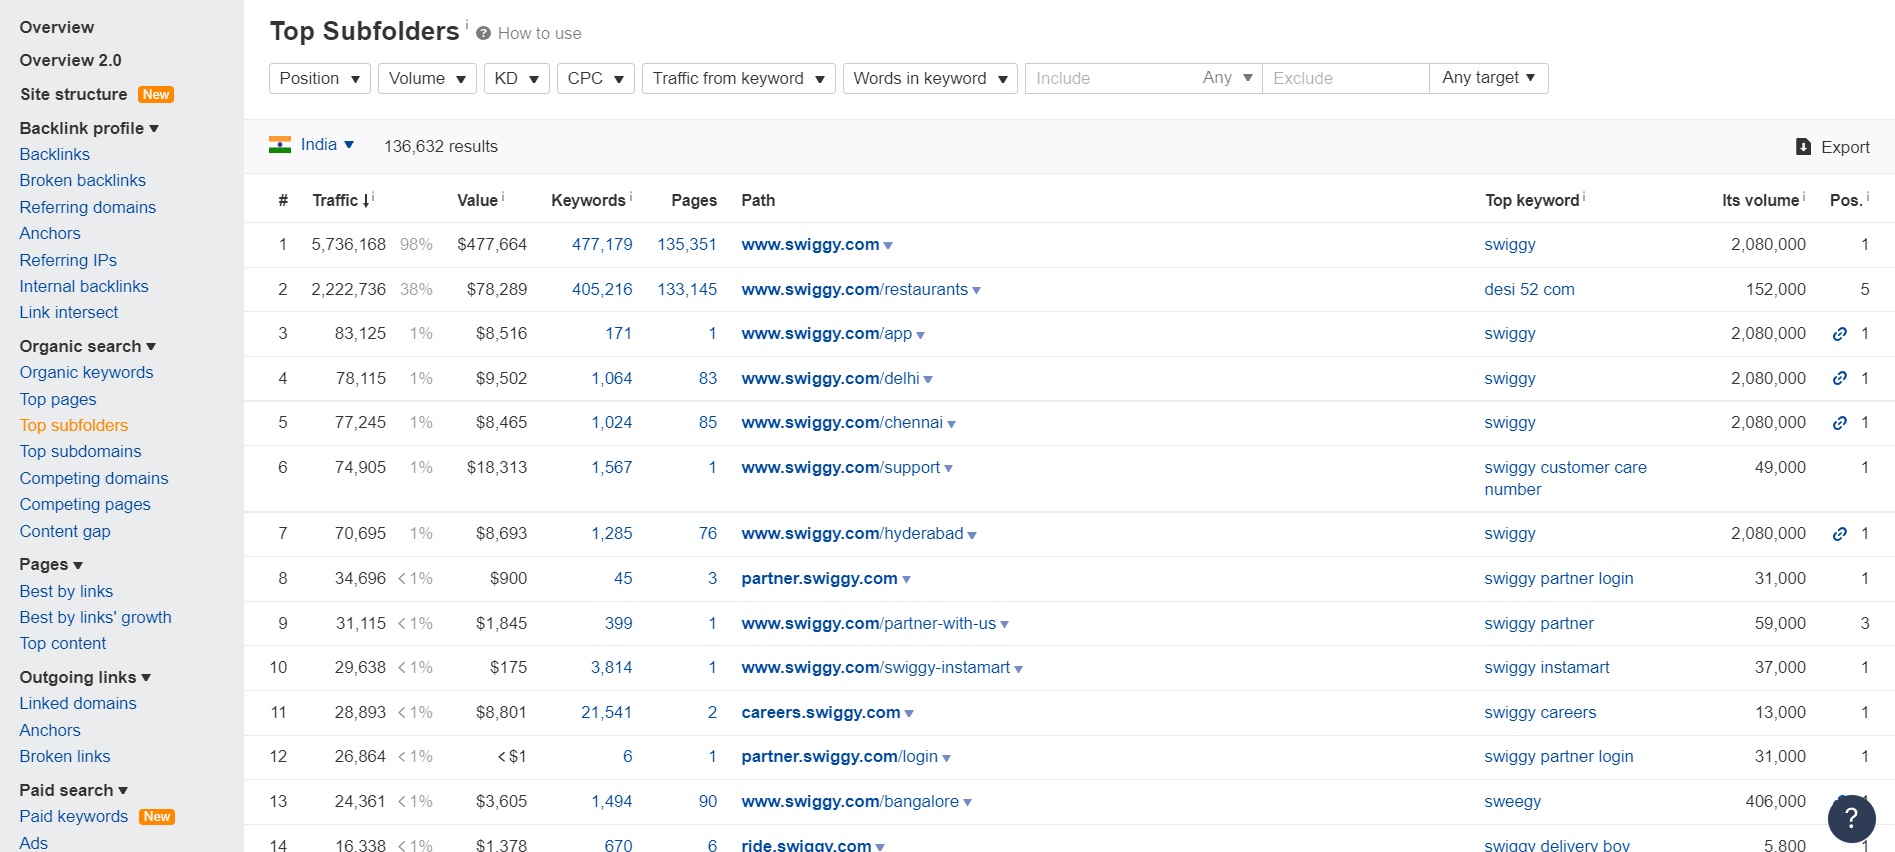
Task: Open the Any target dropdown
Action: [x=1489, y=78]
